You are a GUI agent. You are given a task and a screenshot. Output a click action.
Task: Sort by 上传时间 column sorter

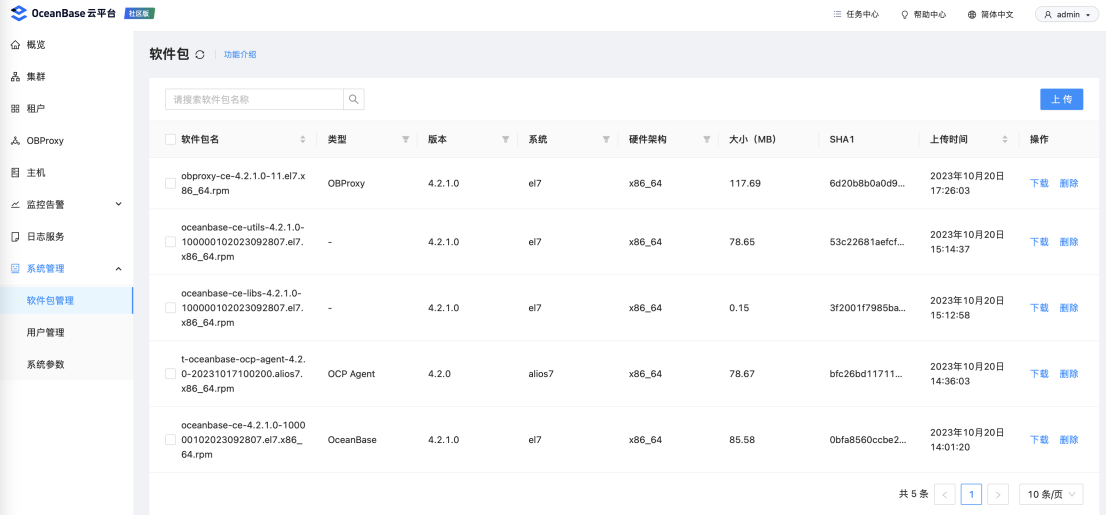point(1005,140)
